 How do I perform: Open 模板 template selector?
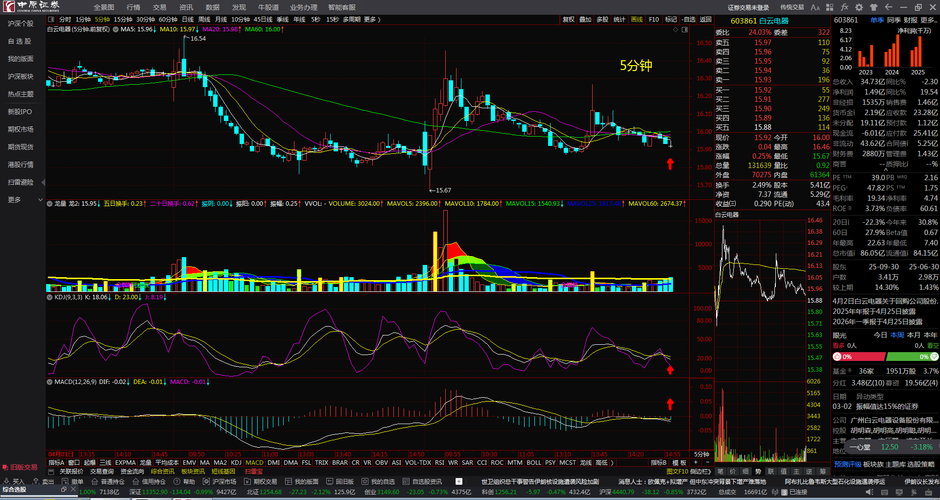[679, 463]
